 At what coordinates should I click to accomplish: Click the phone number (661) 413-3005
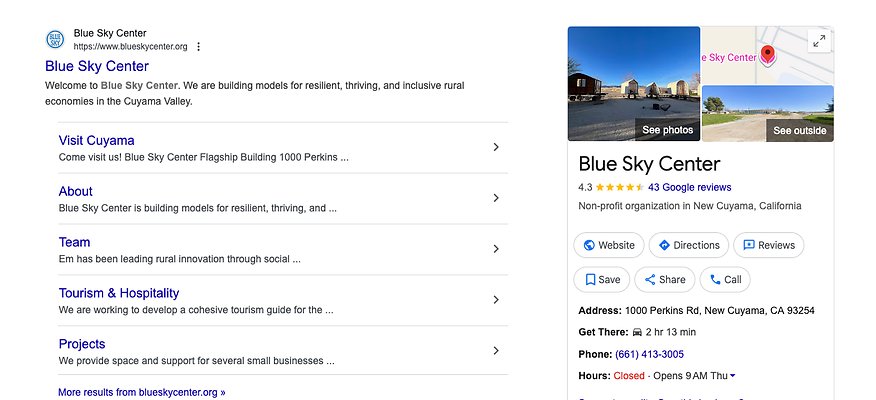click(x=648, y=354)
